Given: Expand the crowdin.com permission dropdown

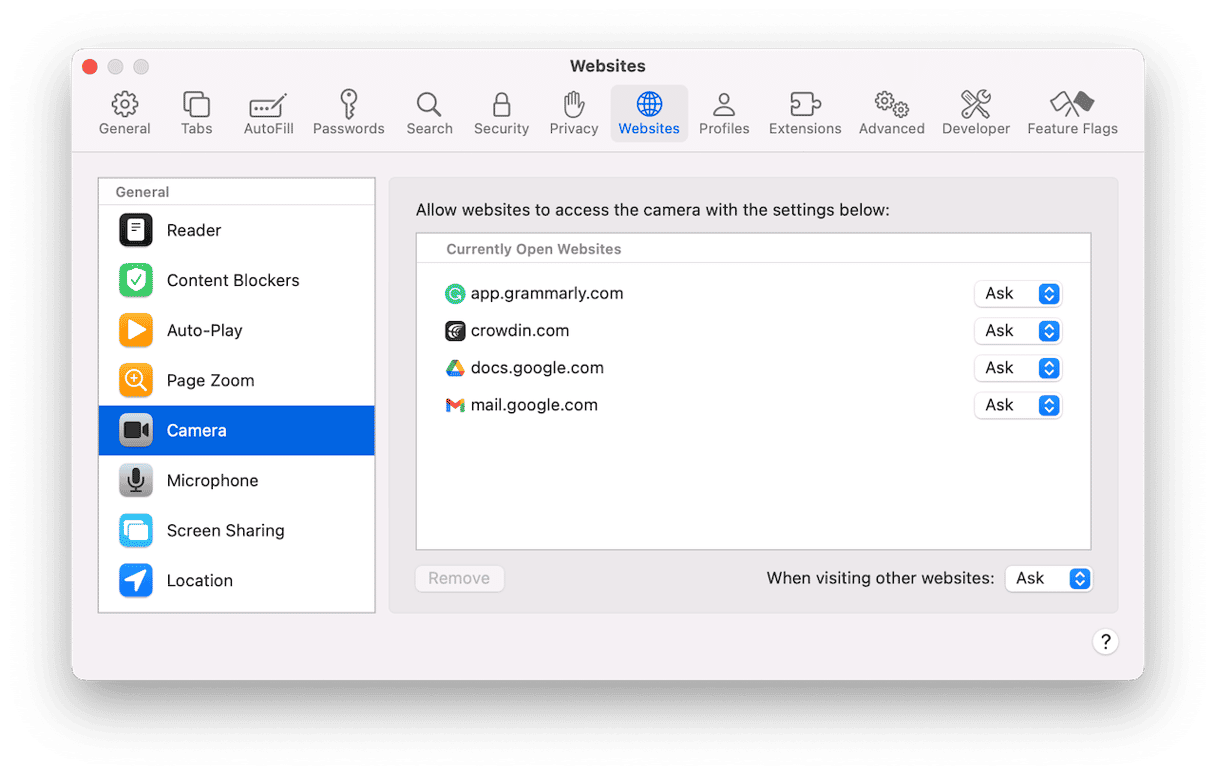Looking at the screenshot, I should pos(1017,331).
